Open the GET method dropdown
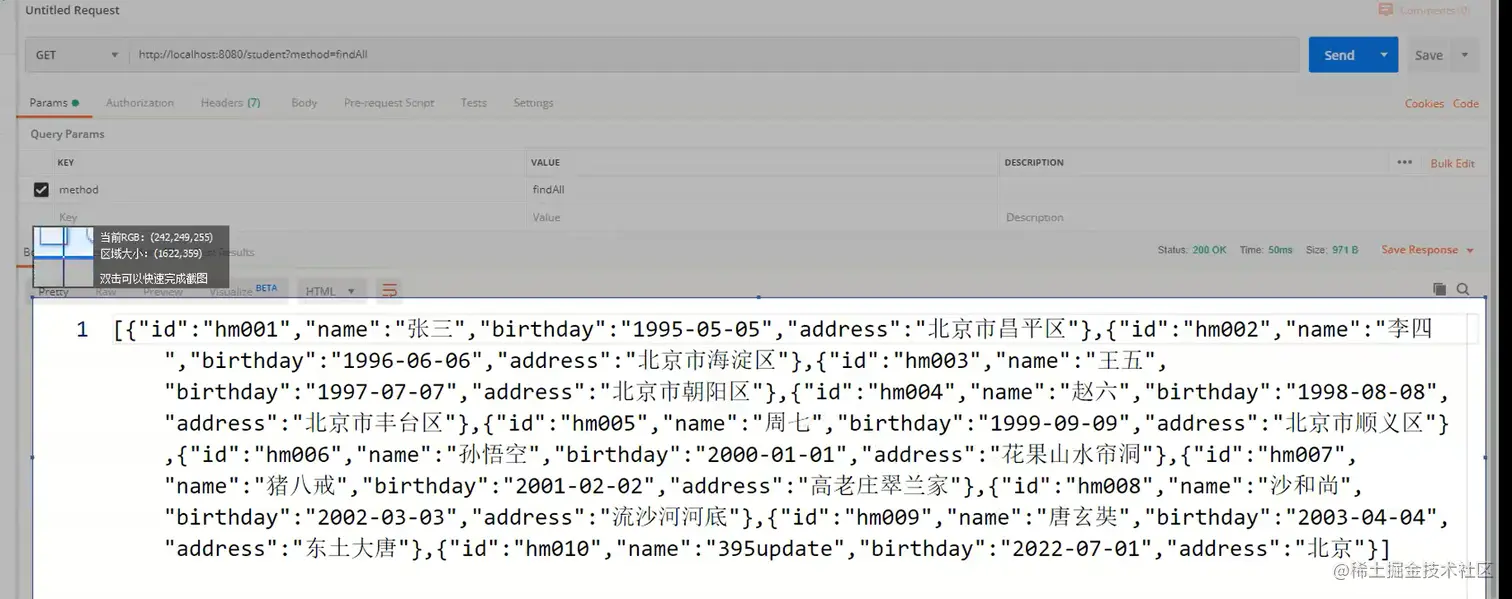Screen dimensions: 1512x599 (77, 55)
